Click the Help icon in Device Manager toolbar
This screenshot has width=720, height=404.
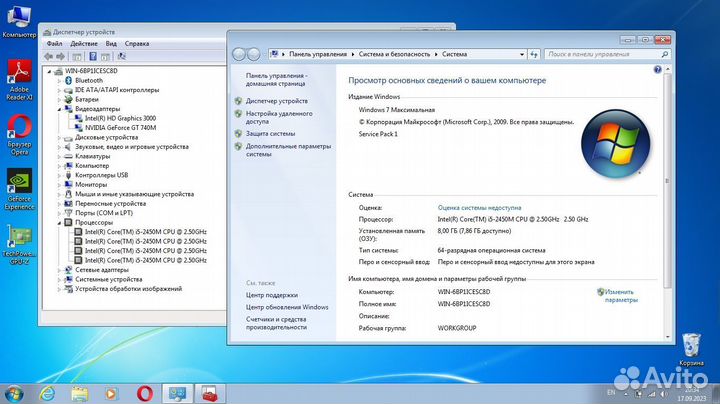93,56
